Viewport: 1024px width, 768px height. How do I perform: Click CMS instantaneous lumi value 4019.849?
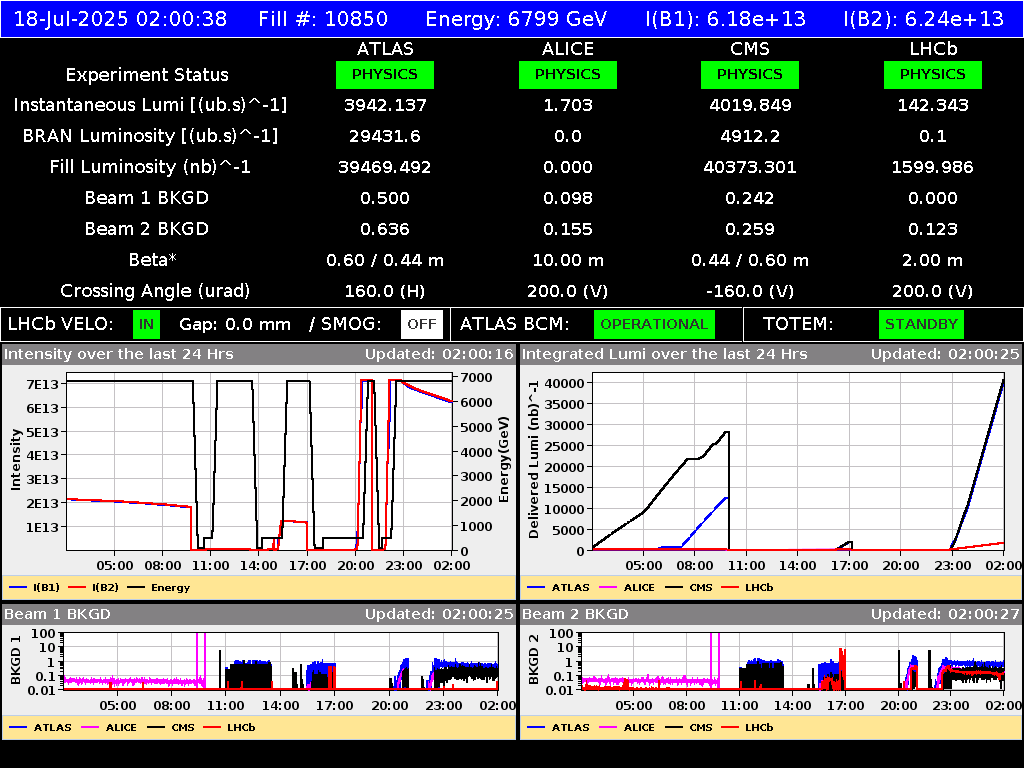(750, 105)
